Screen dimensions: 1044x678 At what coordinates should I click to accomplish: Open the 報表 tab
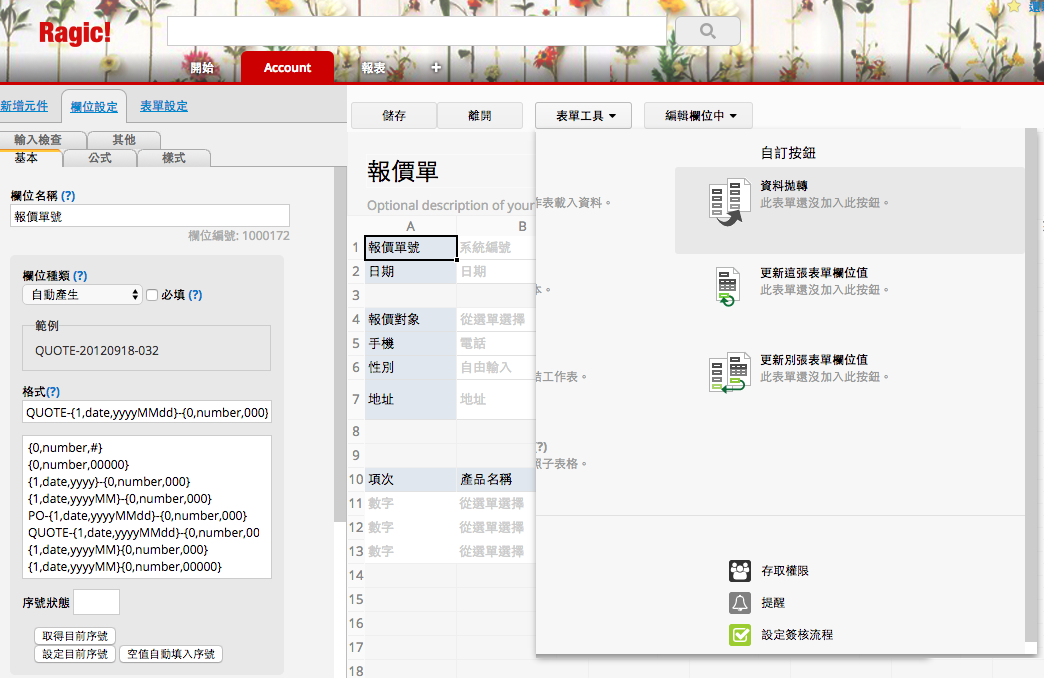374,67
